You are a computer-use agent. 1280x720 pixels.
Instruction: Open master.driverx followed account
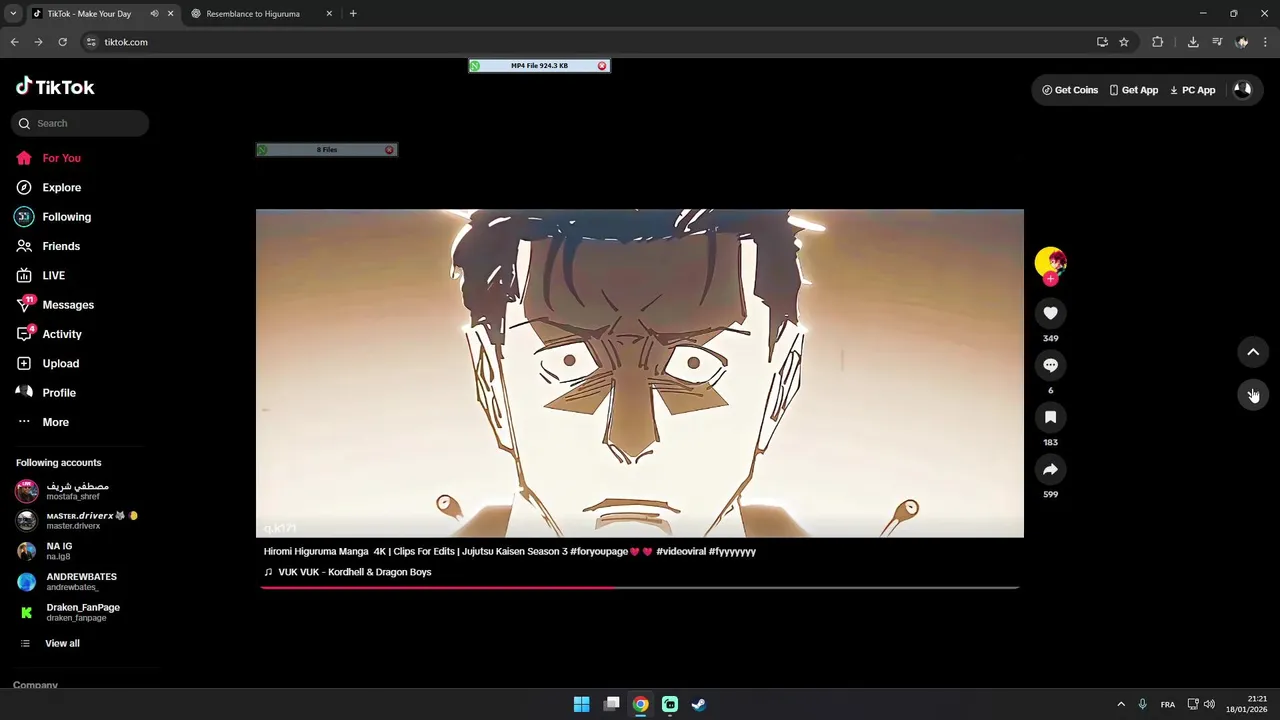coord(77,520)
